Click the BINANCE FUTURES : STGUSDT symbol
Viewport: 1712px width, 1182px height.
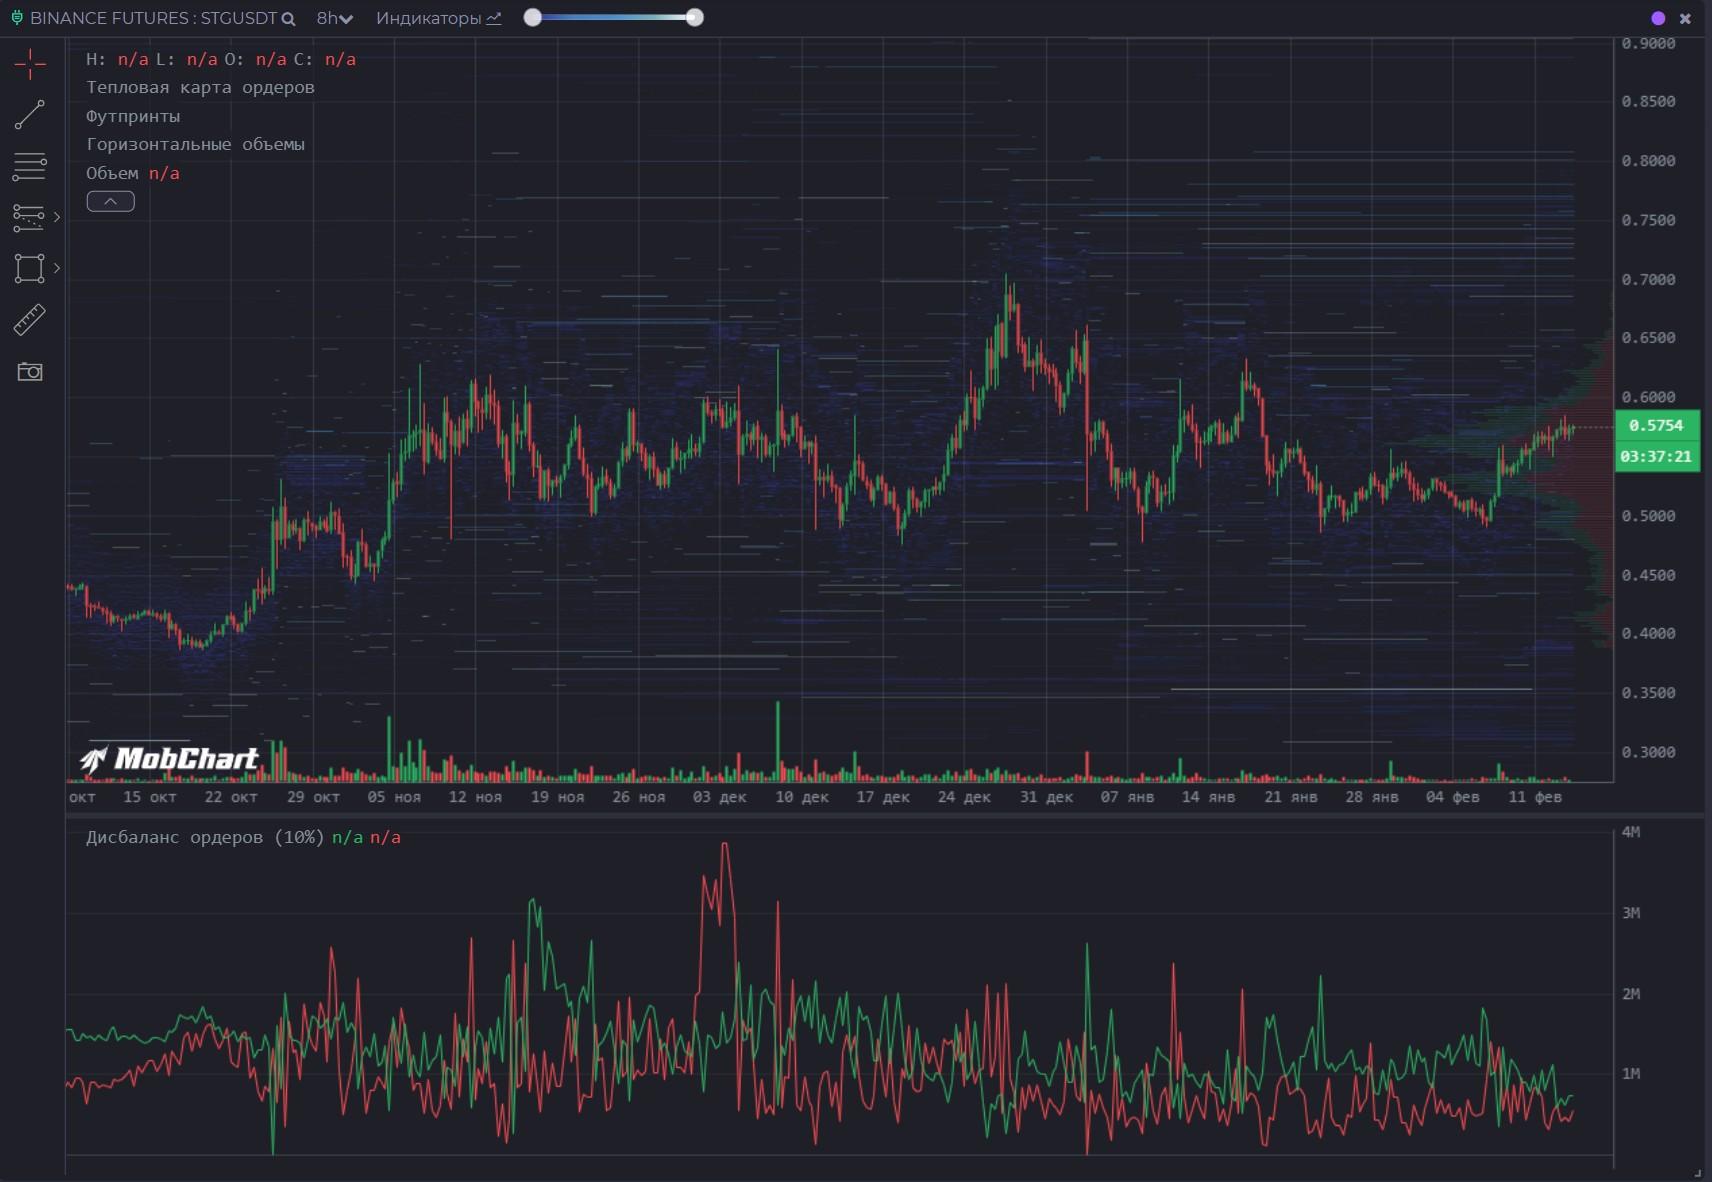click(153, 18)
